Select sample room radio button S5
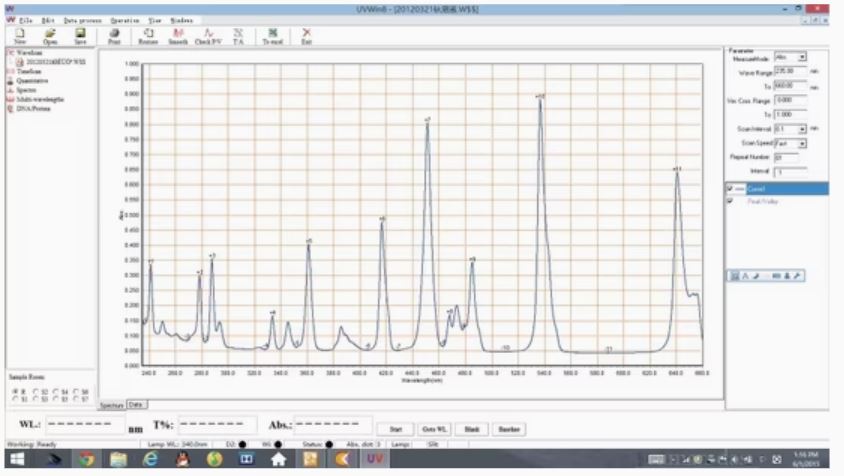This screenshot has width=844, height=476. pyautogui.click(x=56, y=399)
